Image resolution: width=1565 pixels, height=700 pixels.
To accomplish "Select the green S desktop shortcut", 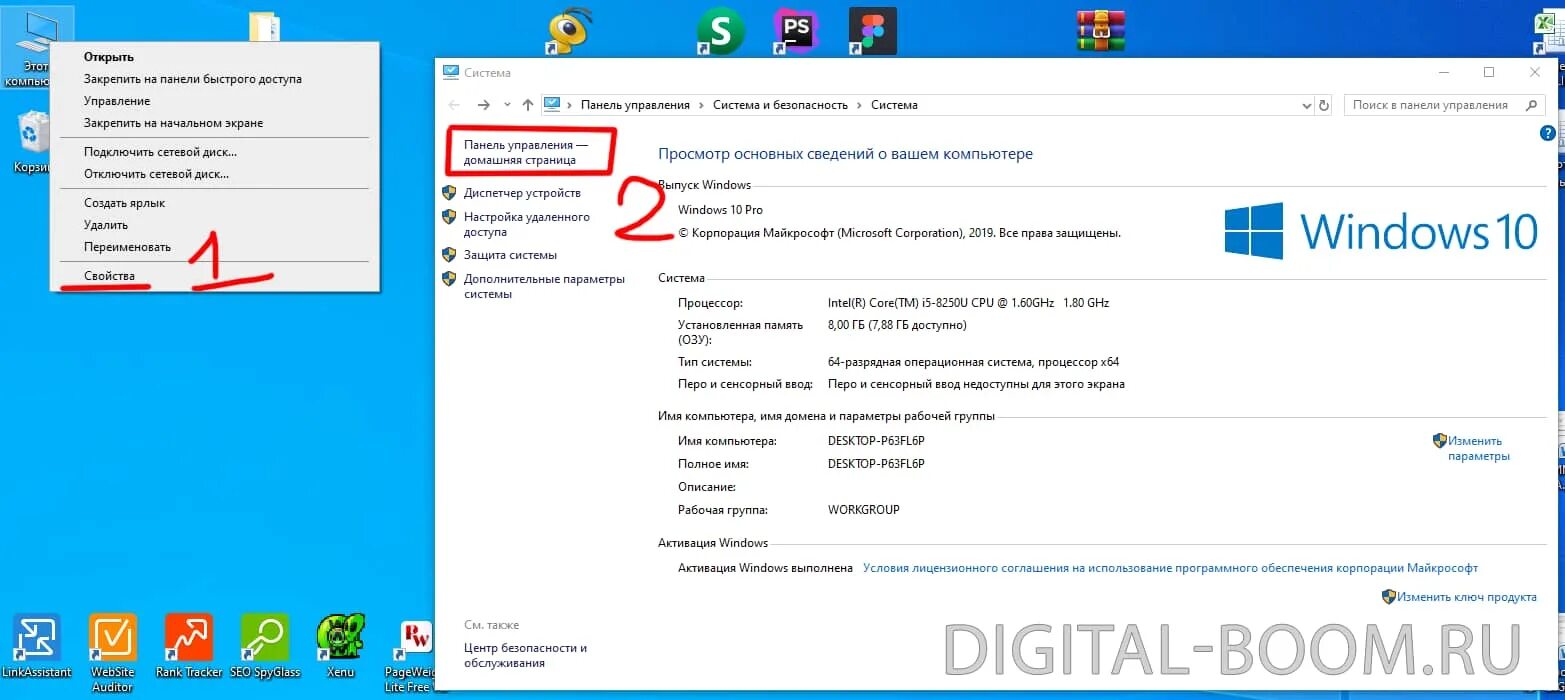I will point(720,32).
